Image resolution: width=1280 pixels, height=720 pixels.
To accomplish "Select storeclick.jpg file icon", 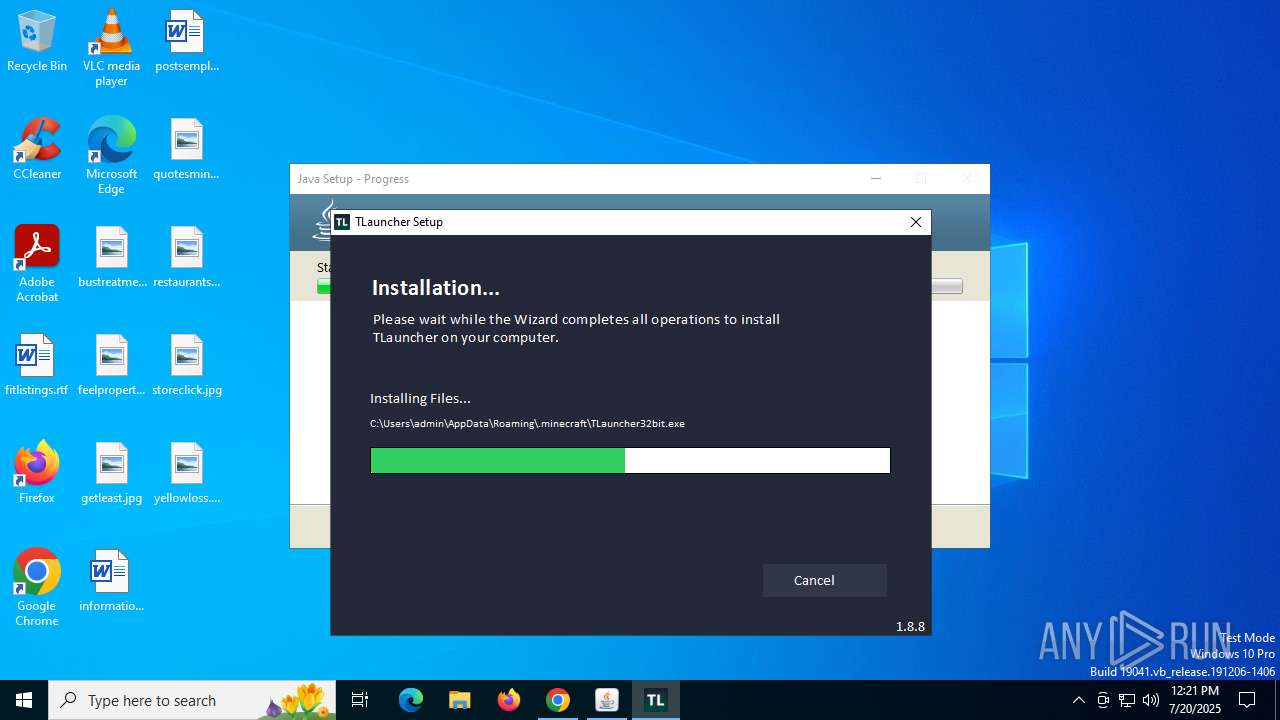I will [187, 366].
